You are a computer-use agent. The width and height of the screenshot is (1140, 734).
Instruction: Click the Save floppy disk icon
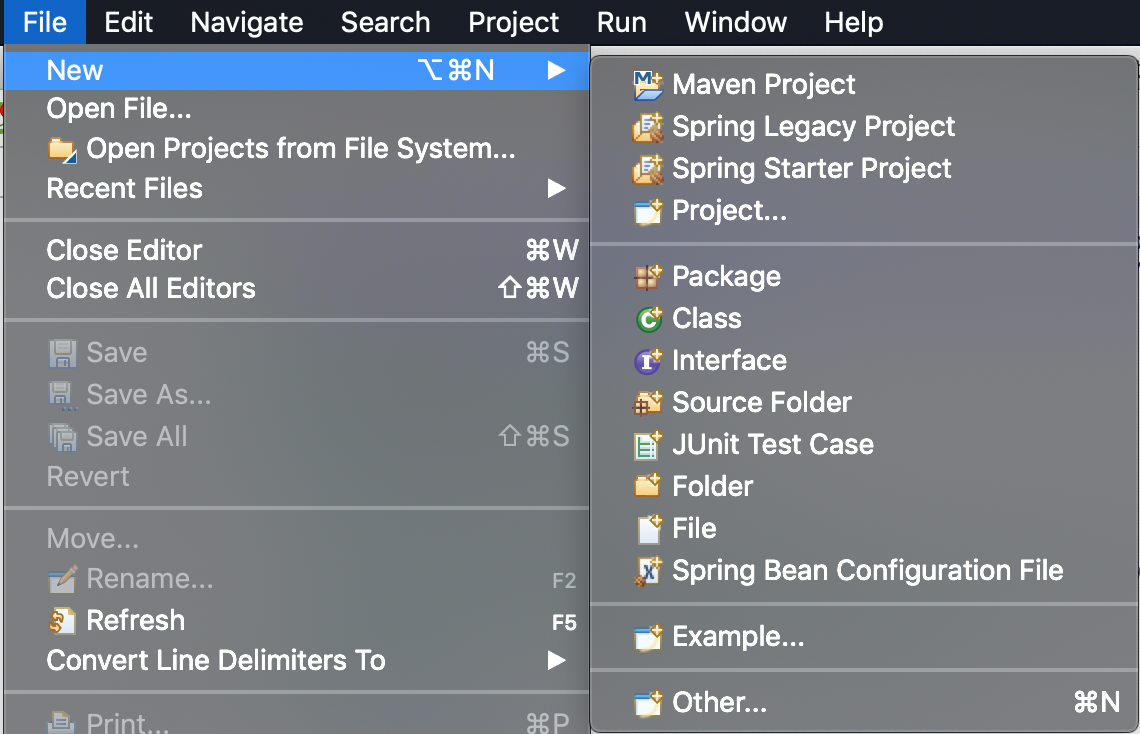tap(63, 354)
